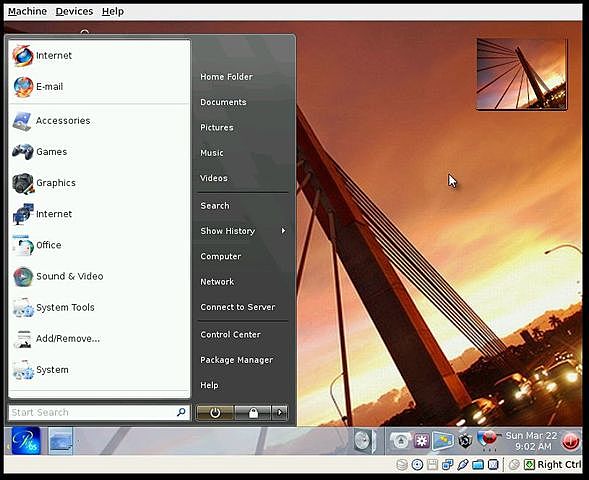Open the VirtualBox Devices menu

click(74, 11)
